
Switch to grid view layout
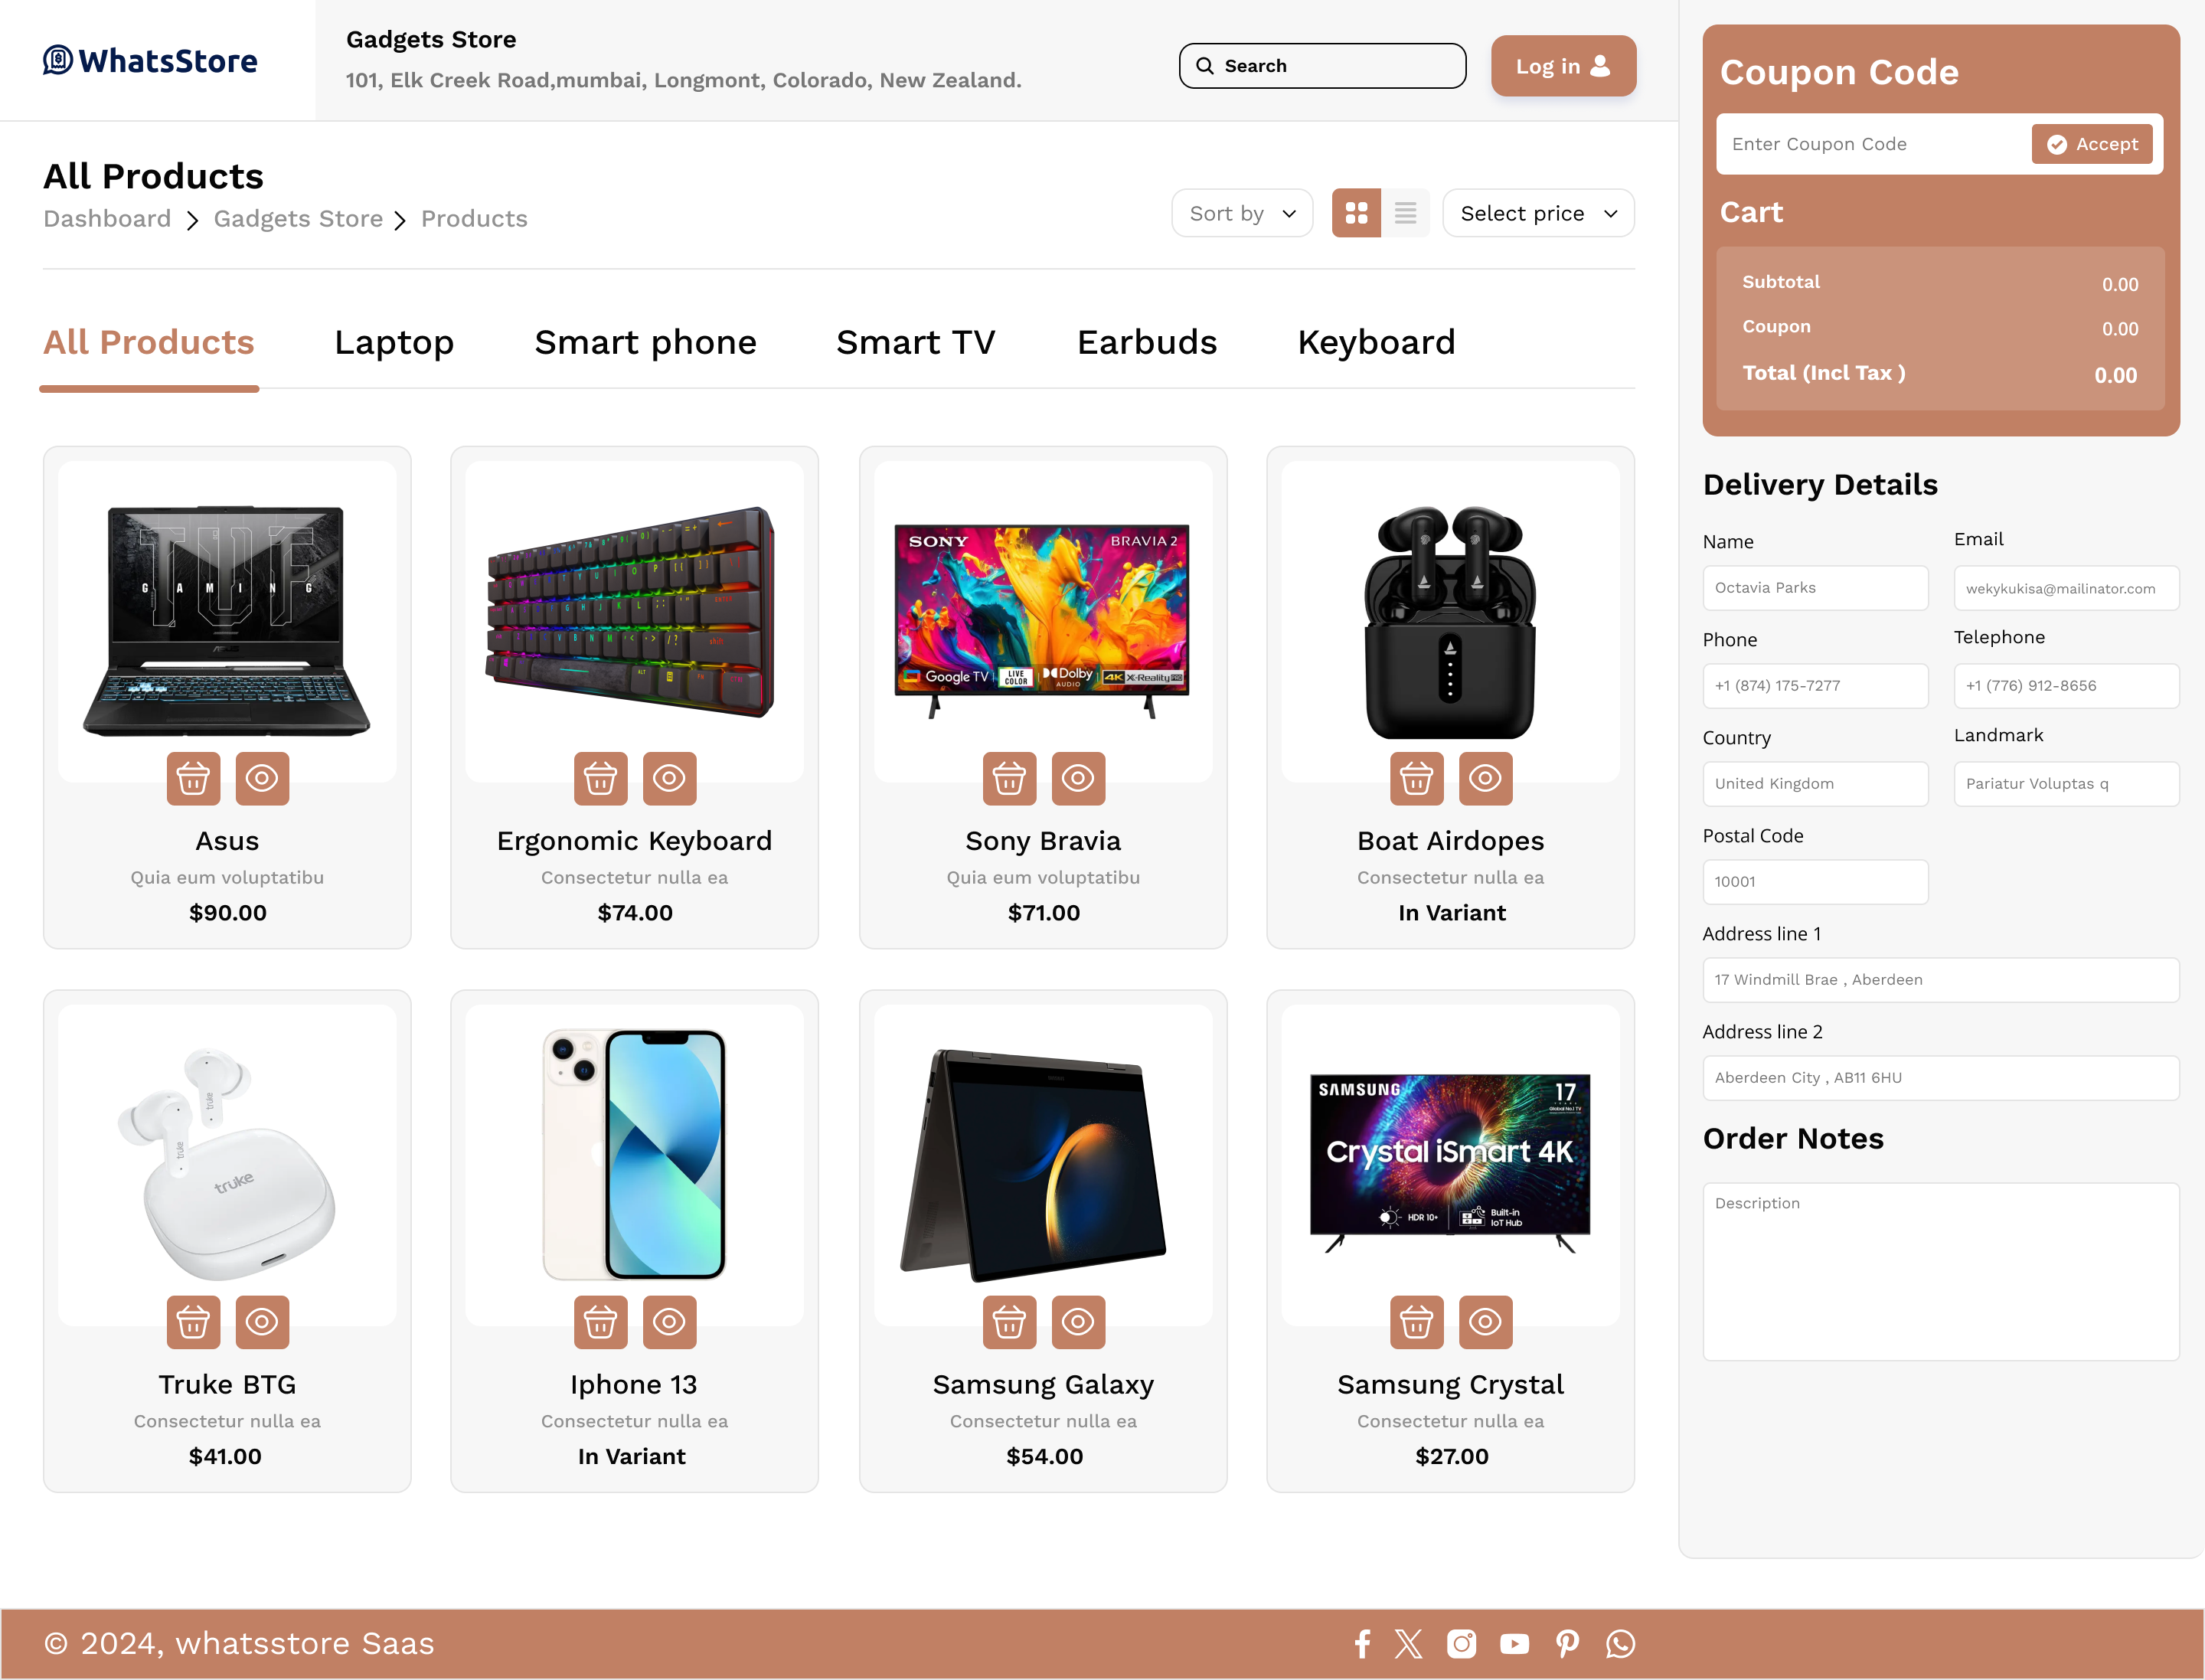coord(1356,213)
